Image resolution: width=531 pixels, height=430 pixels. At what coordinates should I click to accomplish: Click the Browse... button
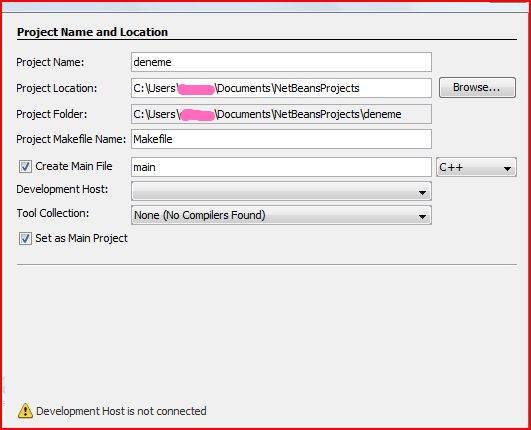(477, 88)
